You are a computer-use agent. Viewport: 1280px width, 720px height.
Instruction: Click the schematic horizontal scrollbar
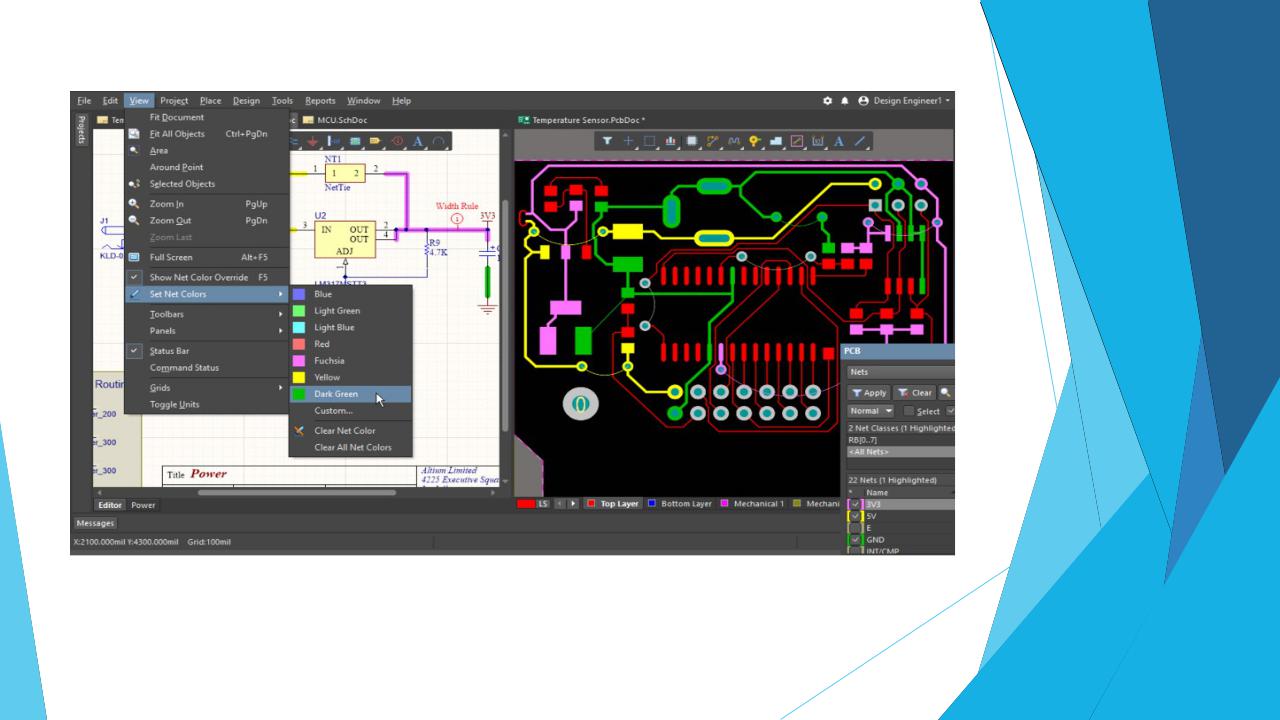tap(296, 492)
